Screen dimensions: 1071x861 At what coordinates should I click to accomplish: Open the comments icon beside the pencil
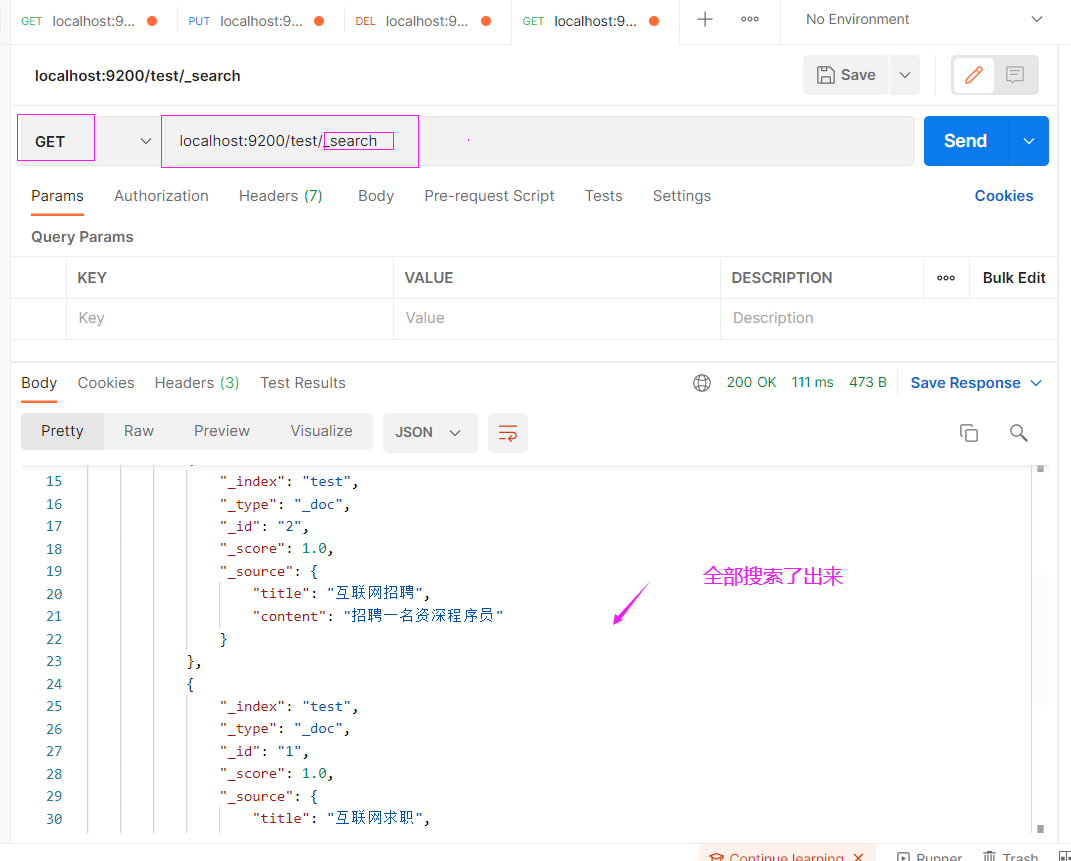point(1014,74)
